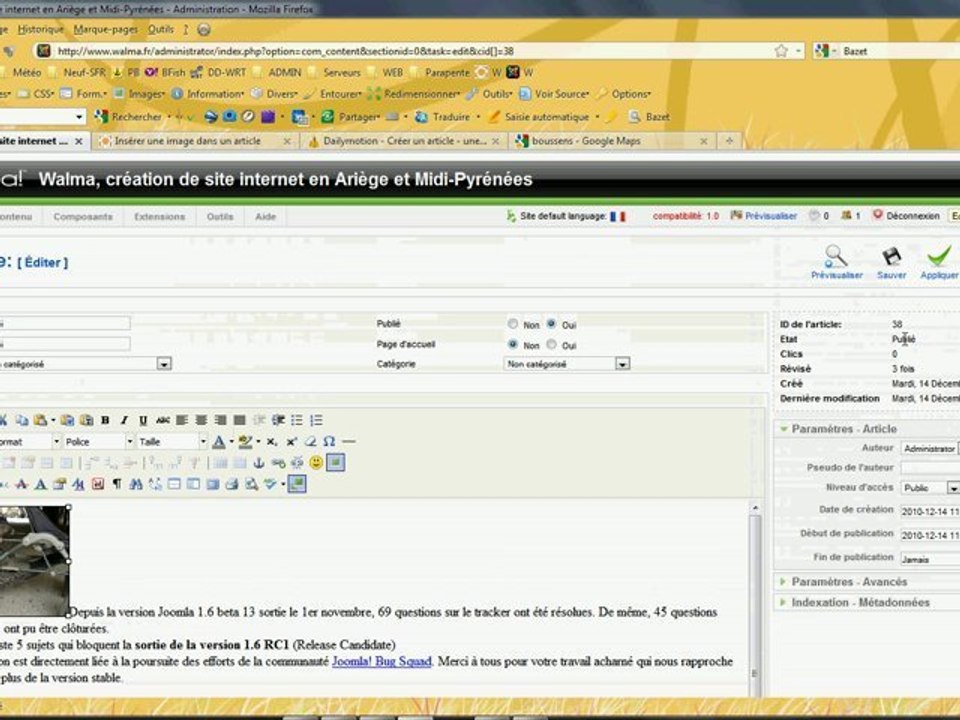Open Police font dropdown

[98, 441]
